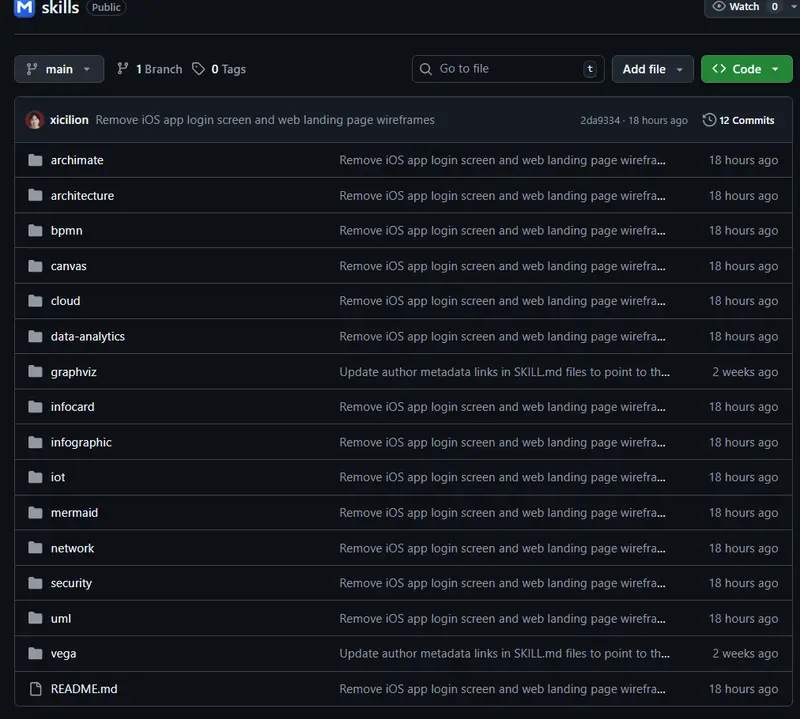Open commit hash 2da9334
800x719 pixels.
coord(600,120)
